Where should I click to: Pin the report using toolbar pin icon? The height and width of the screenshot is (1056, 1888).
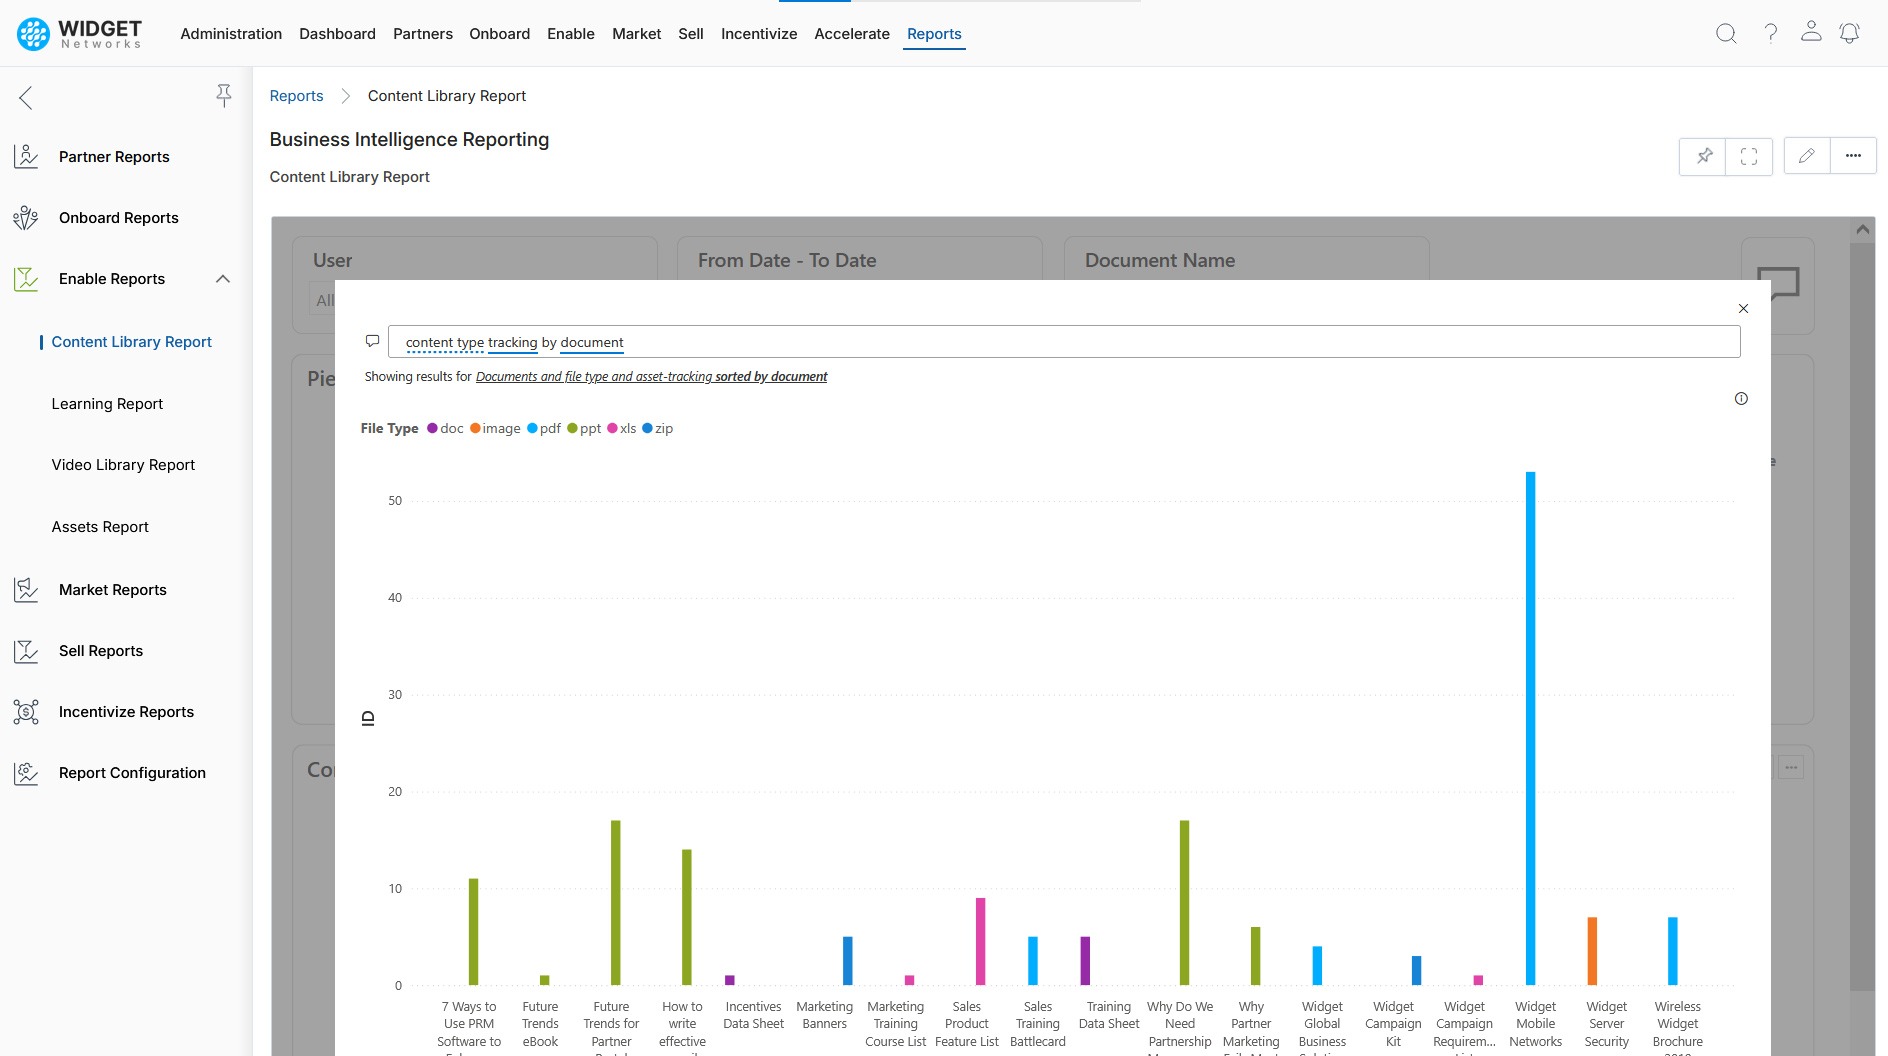[1703, 156]
